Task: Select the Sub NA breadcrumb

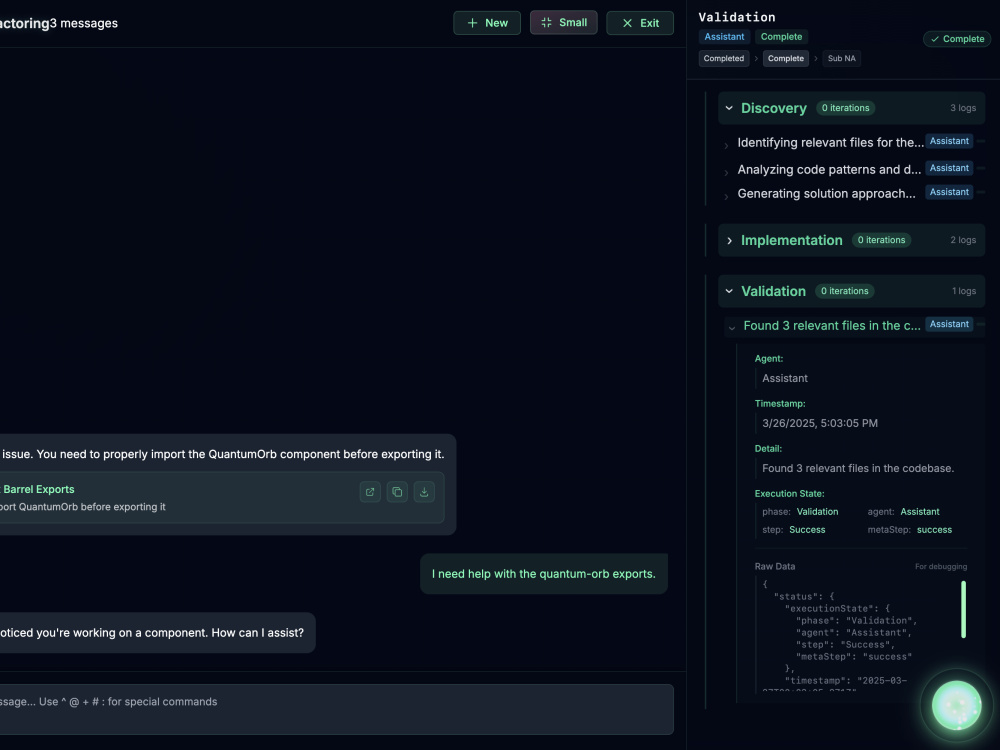Action: pos(841,59)
